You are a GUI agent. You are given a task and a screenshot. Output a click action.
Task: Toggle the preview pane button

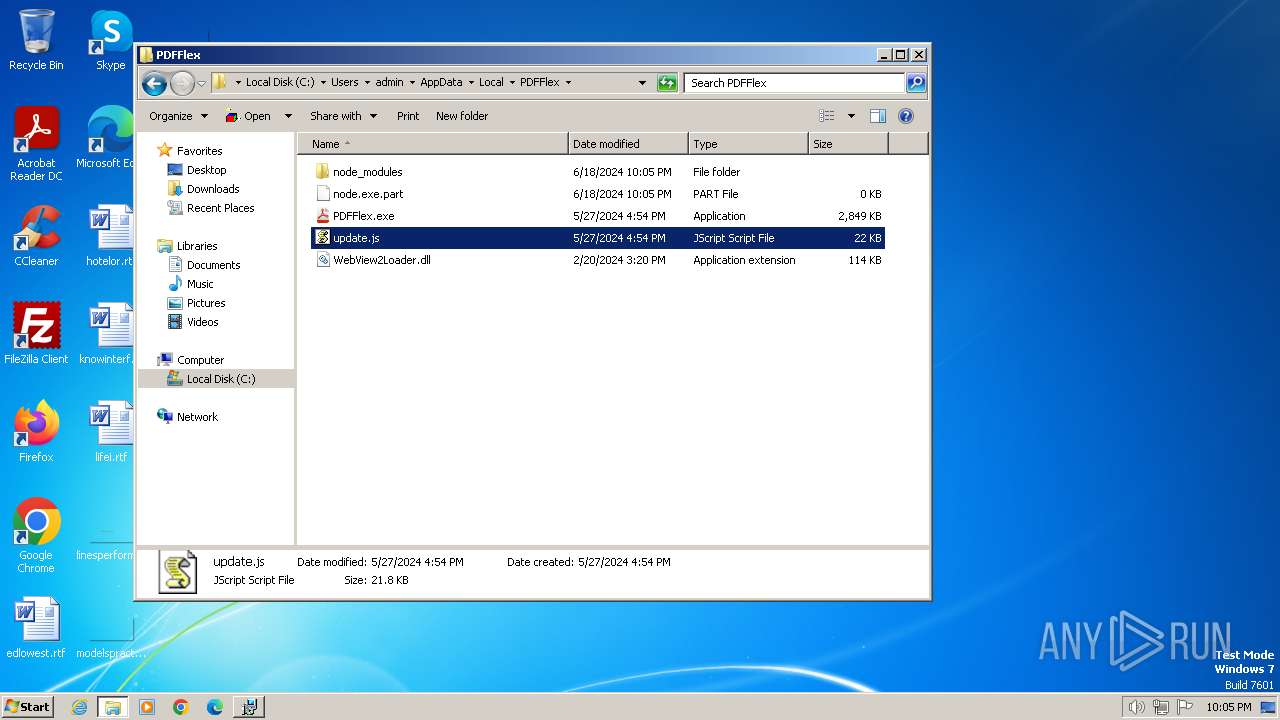877,116
